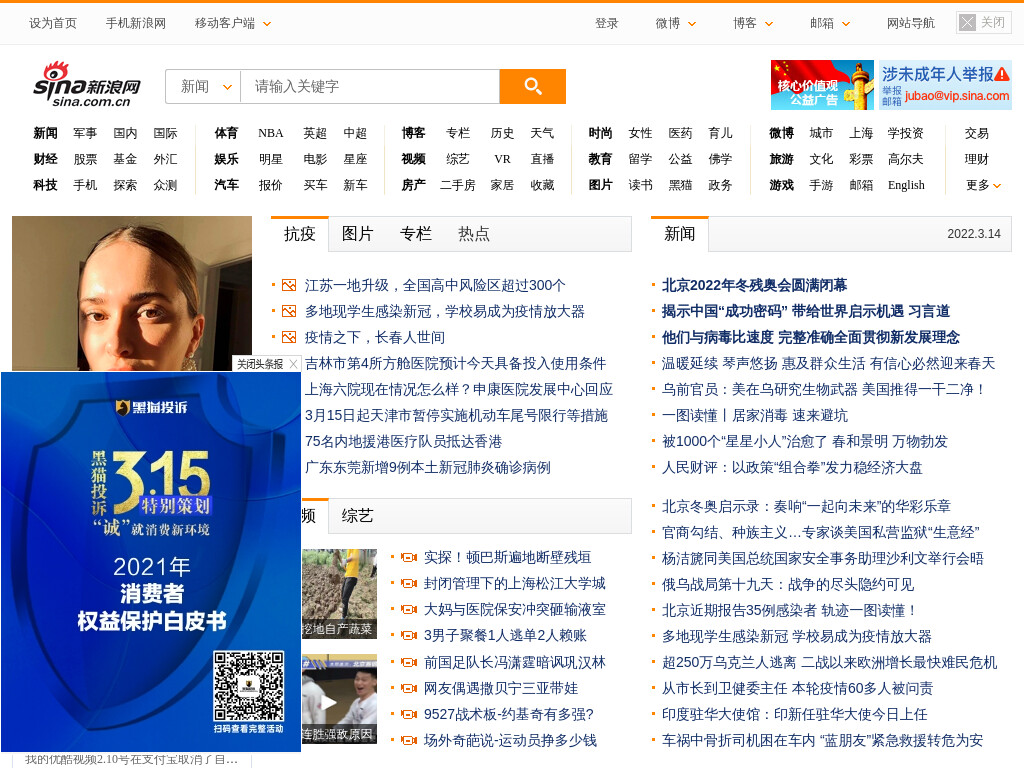The height and width of the screenshot is (768, 1024).
Task: Close the top bar with 关闭 button
Action: pyautogui.click(x=983, y=23)
